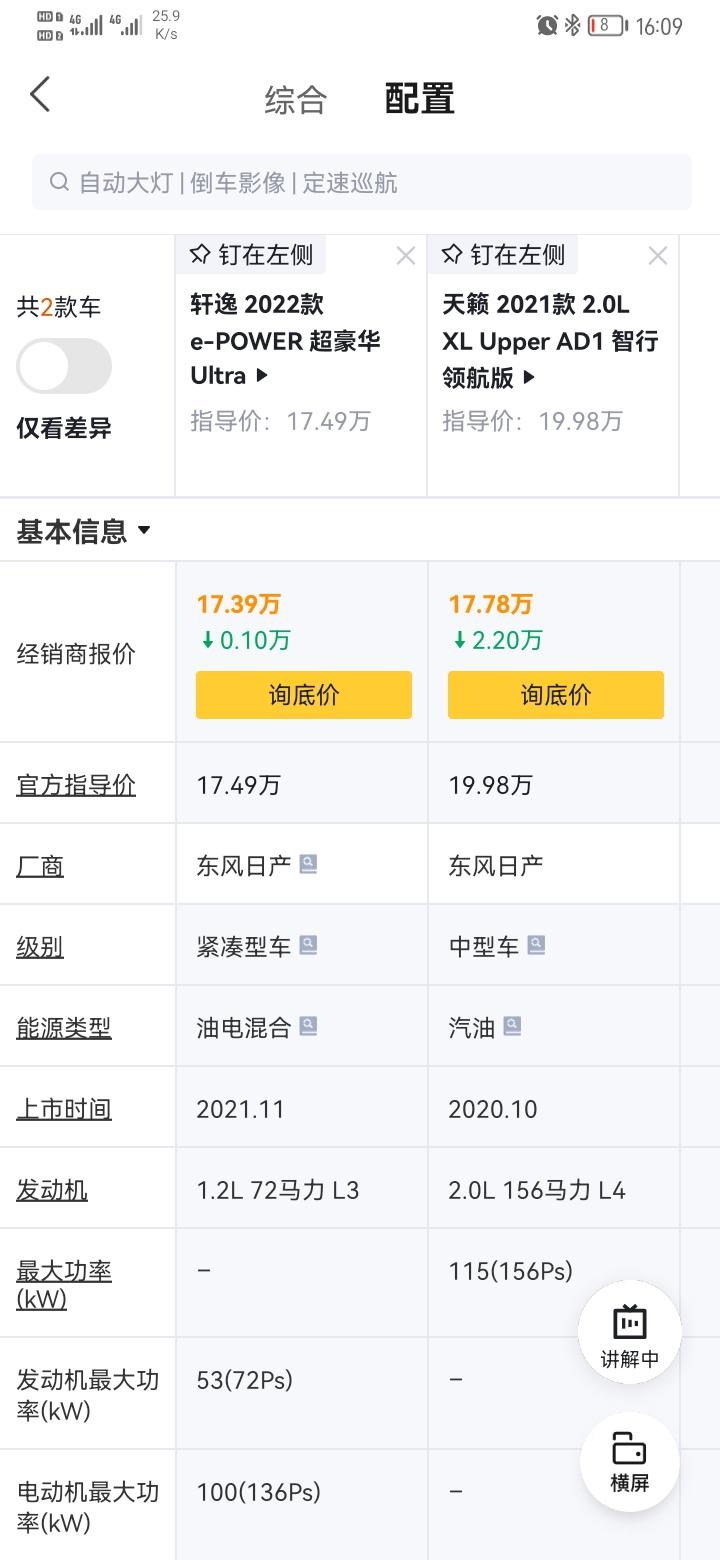Viewport: 720px width, 1560px height.
Task: Open 讲解中 live explanation button
Action: tap(630, 1334)
